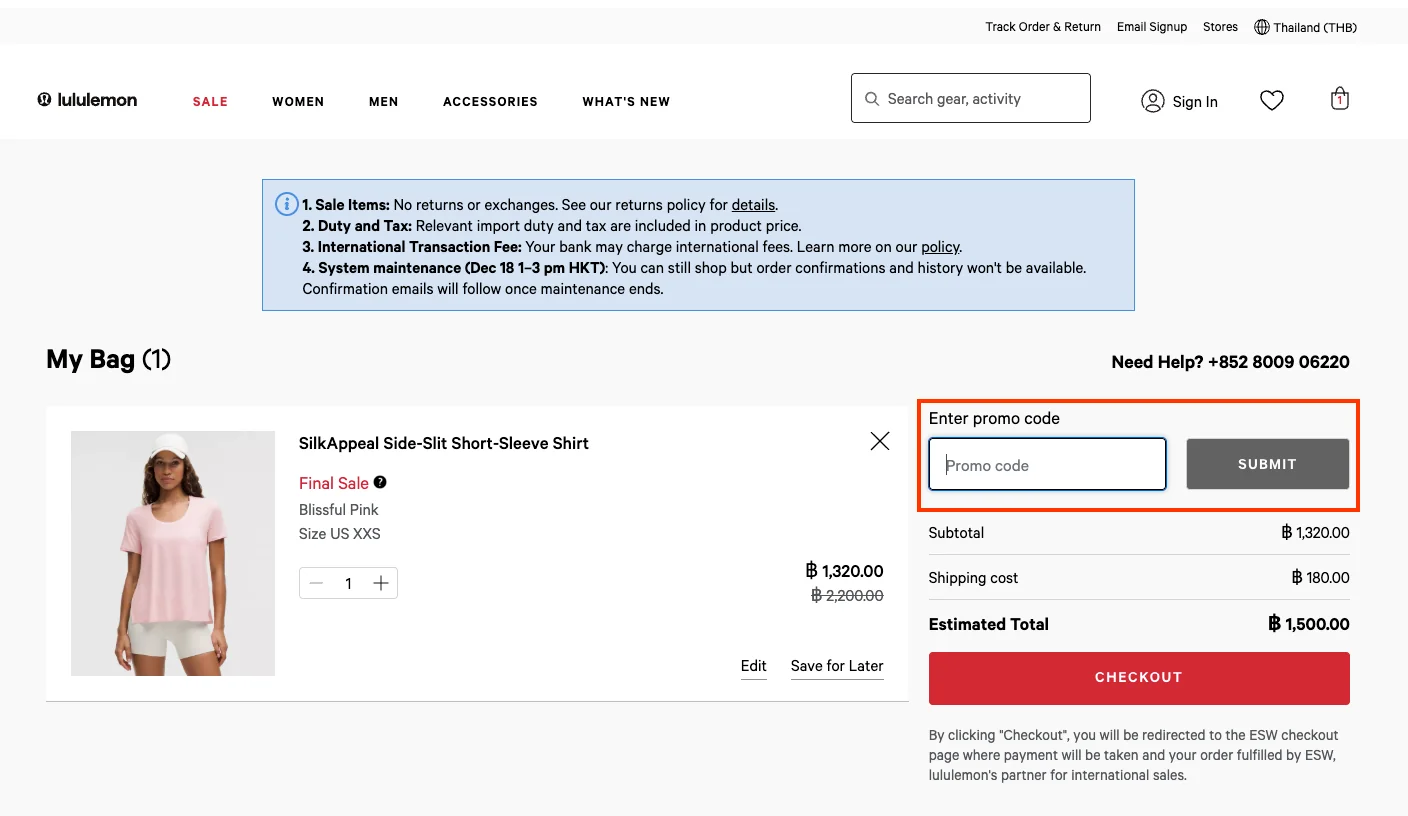Click the Save for Later link
This screenshot has width=1408, height=816.
coord(836,666)
